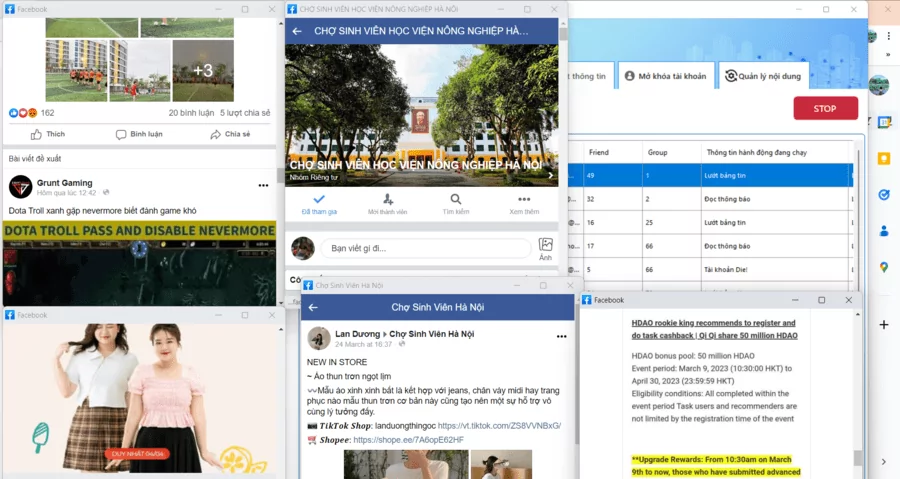
Task: Click the plus add-on icon in the sidebar
Action: [884, 325]
